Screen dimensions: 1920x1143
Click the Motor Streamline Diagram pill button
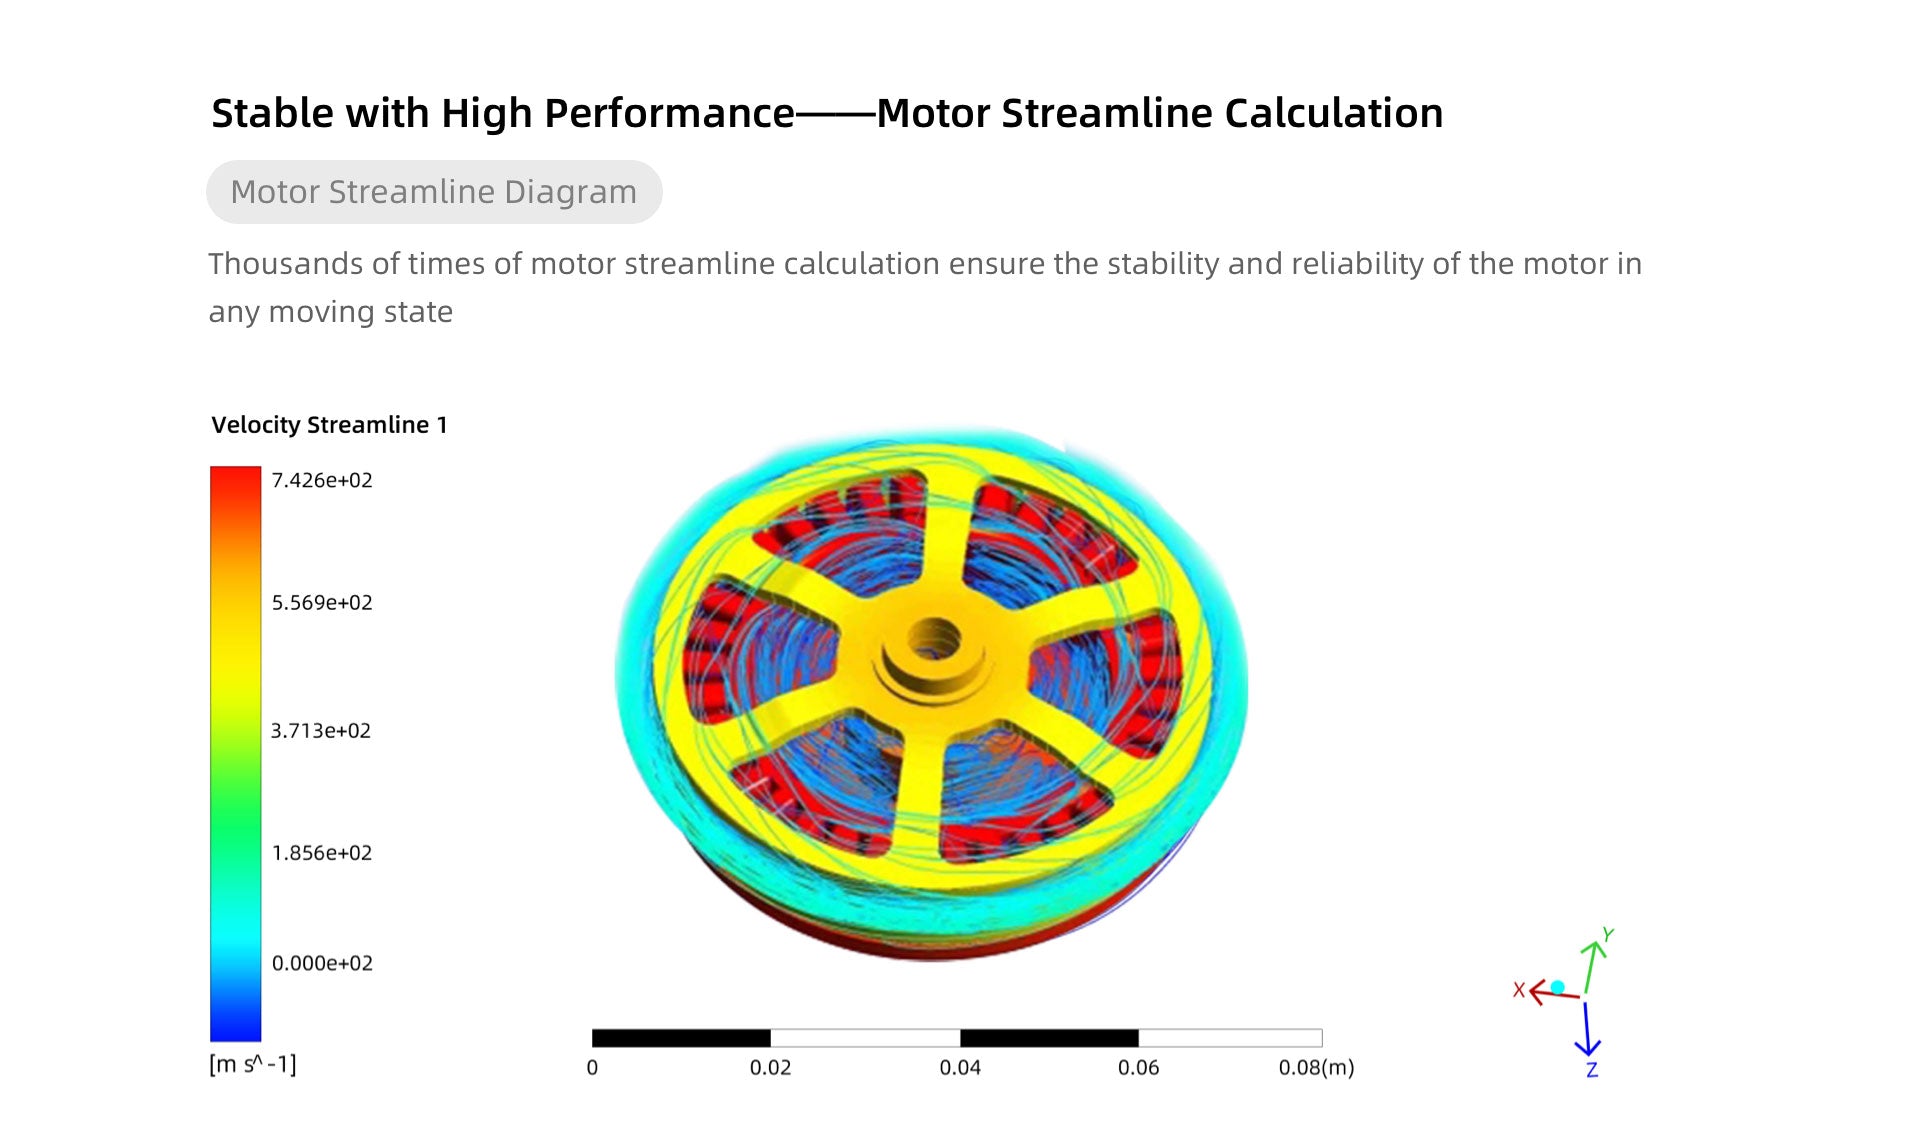pyautogui.click(x=434, y=192)
